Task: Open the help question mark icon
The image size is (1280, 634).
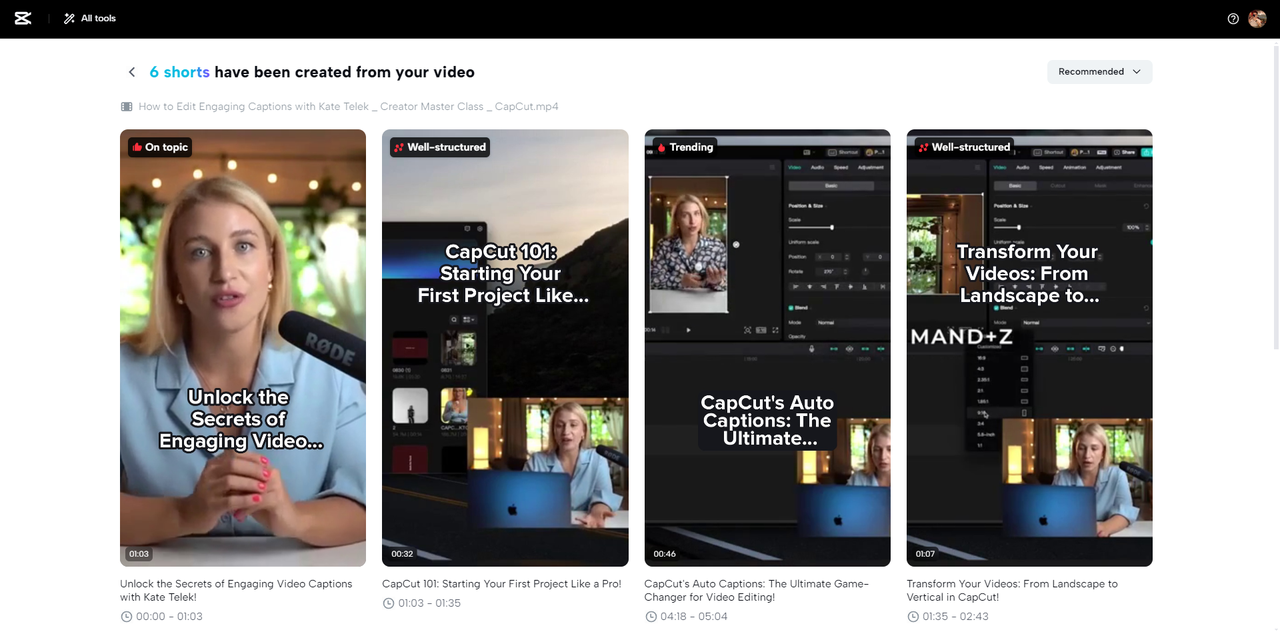Action: (1233, 18)
